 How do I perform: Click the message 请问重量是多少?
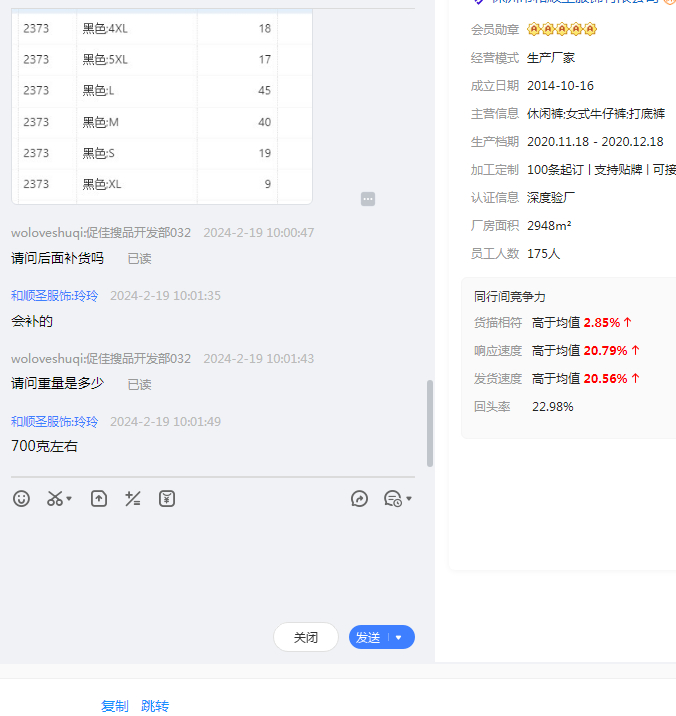tap(58, 383)
